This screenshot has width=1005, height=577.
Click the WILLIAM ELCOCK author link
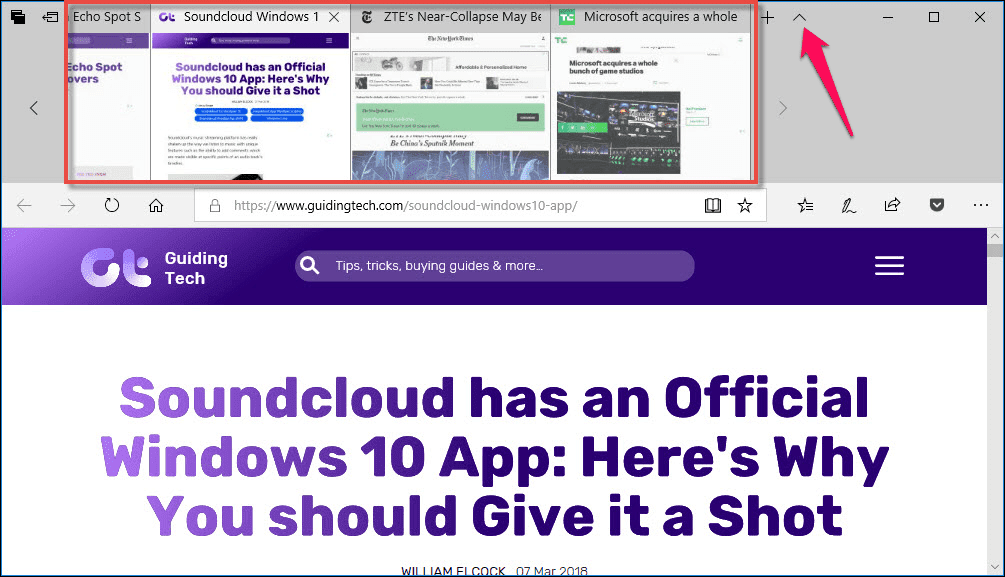(x=453, y=571)
